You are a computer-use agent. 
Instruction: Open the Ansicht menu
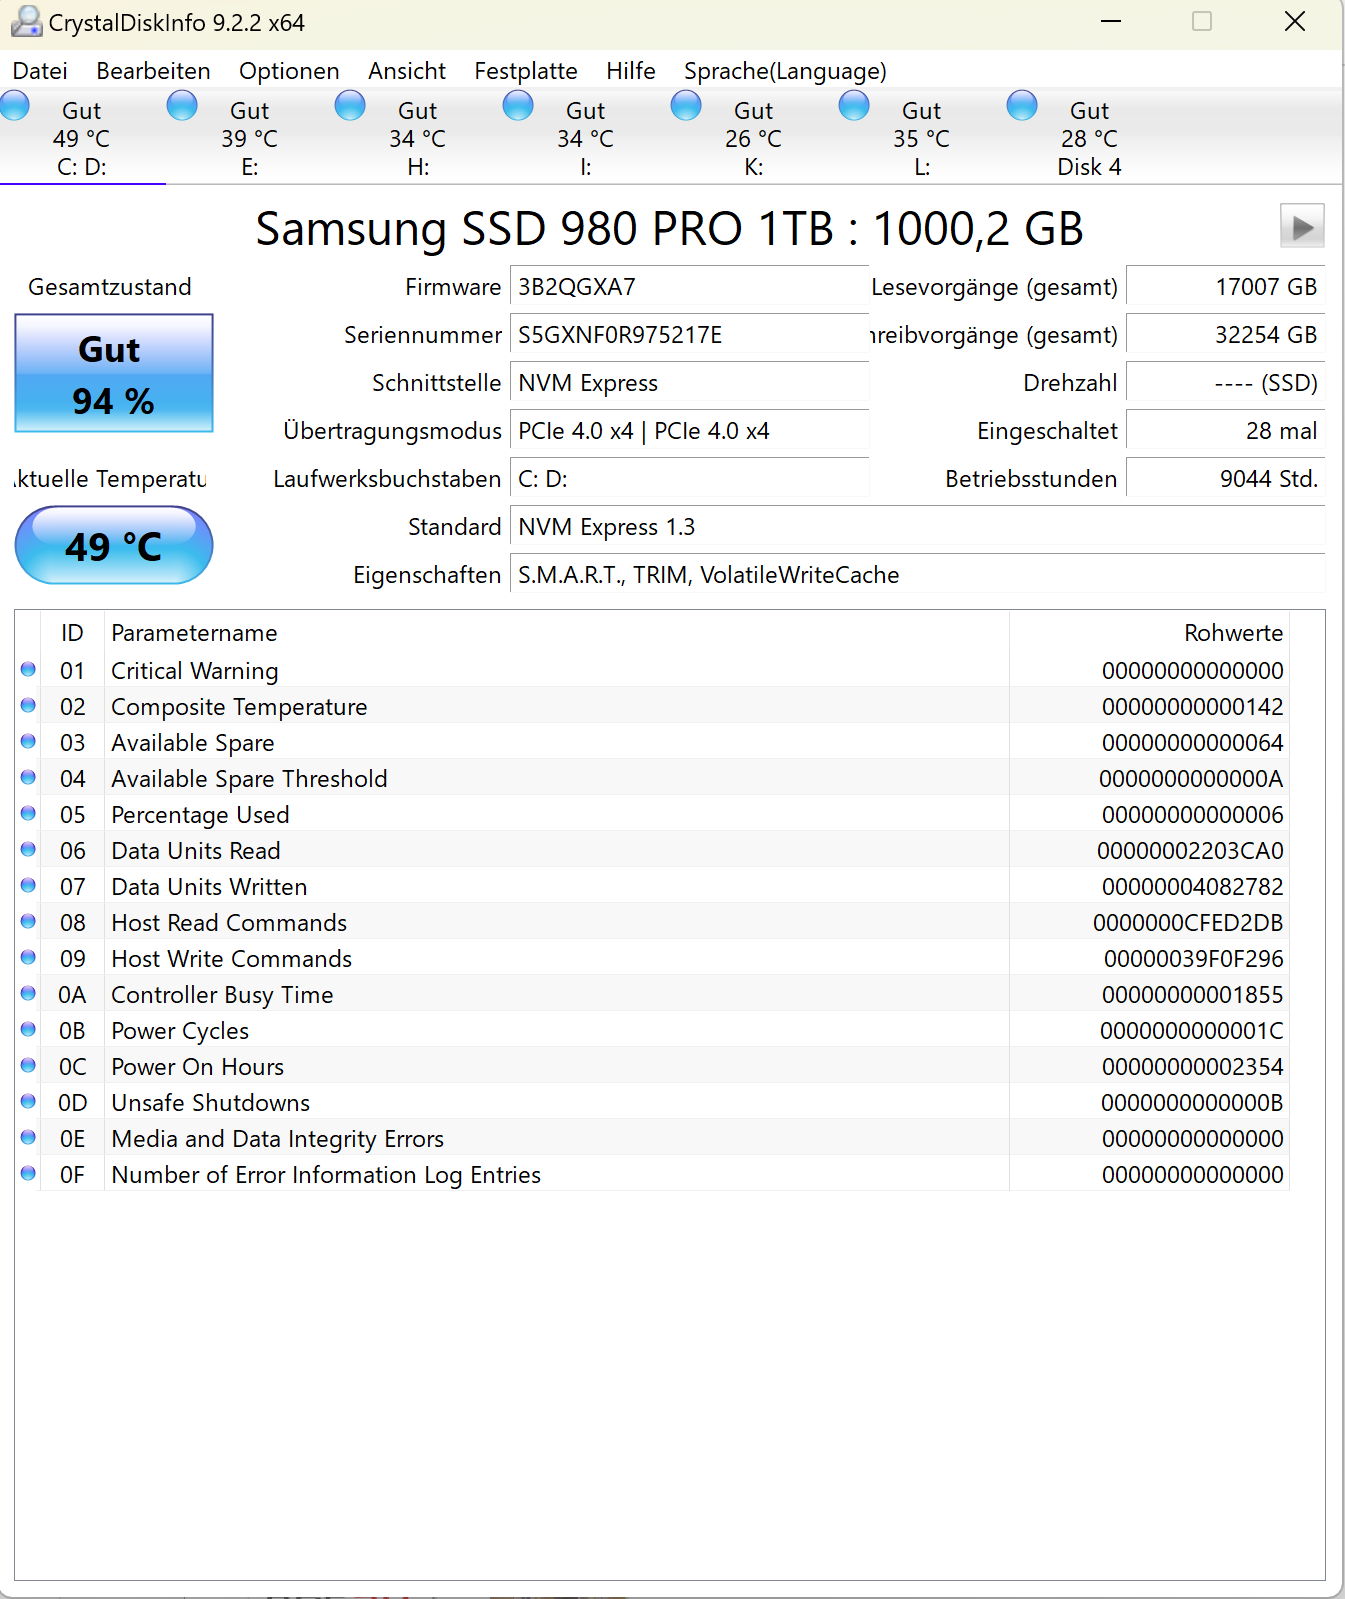click(x=407, y=71)
